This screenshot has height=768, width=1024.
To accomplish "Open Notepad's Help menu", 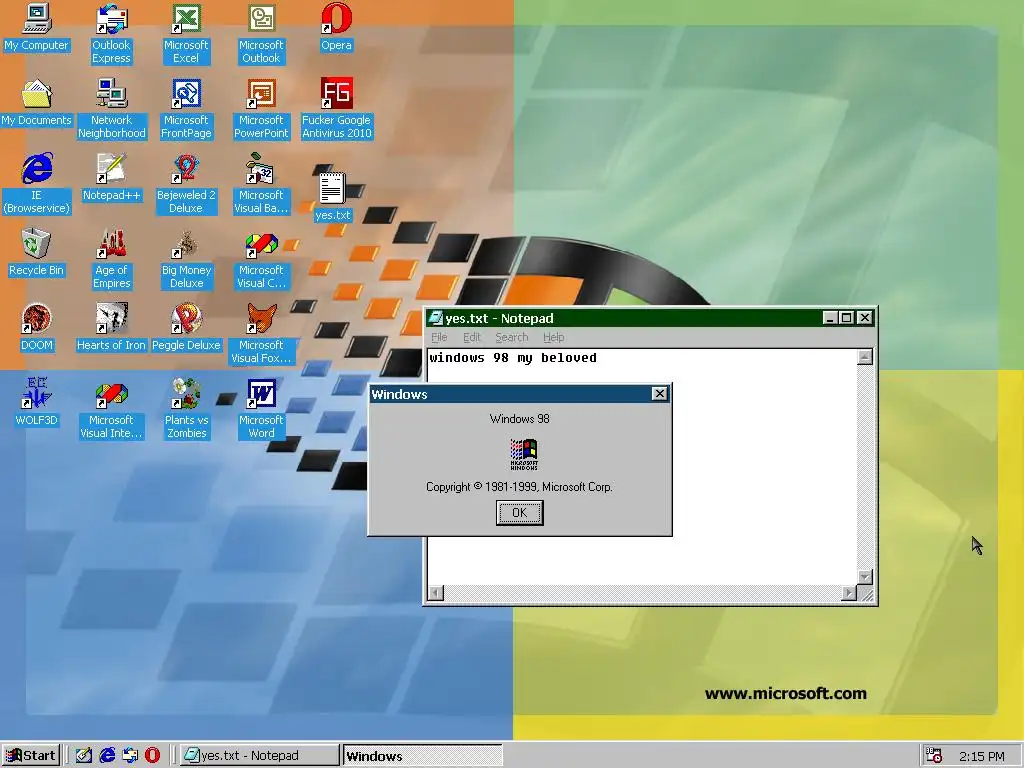I will click(553, 337).
